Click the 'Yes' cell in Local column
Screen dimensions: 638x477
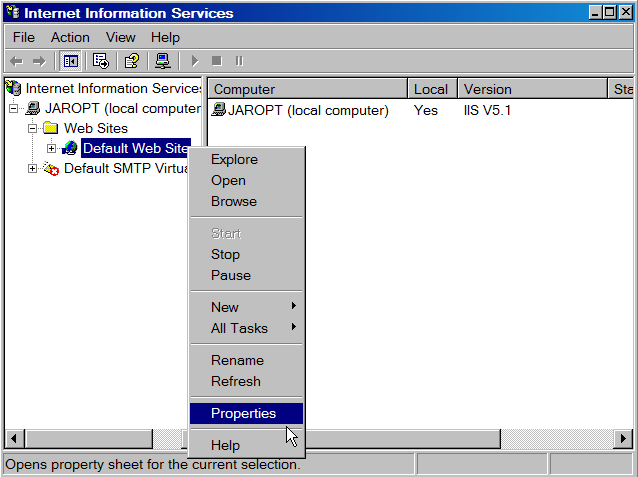pyautogui.click(x=426, y=110)
